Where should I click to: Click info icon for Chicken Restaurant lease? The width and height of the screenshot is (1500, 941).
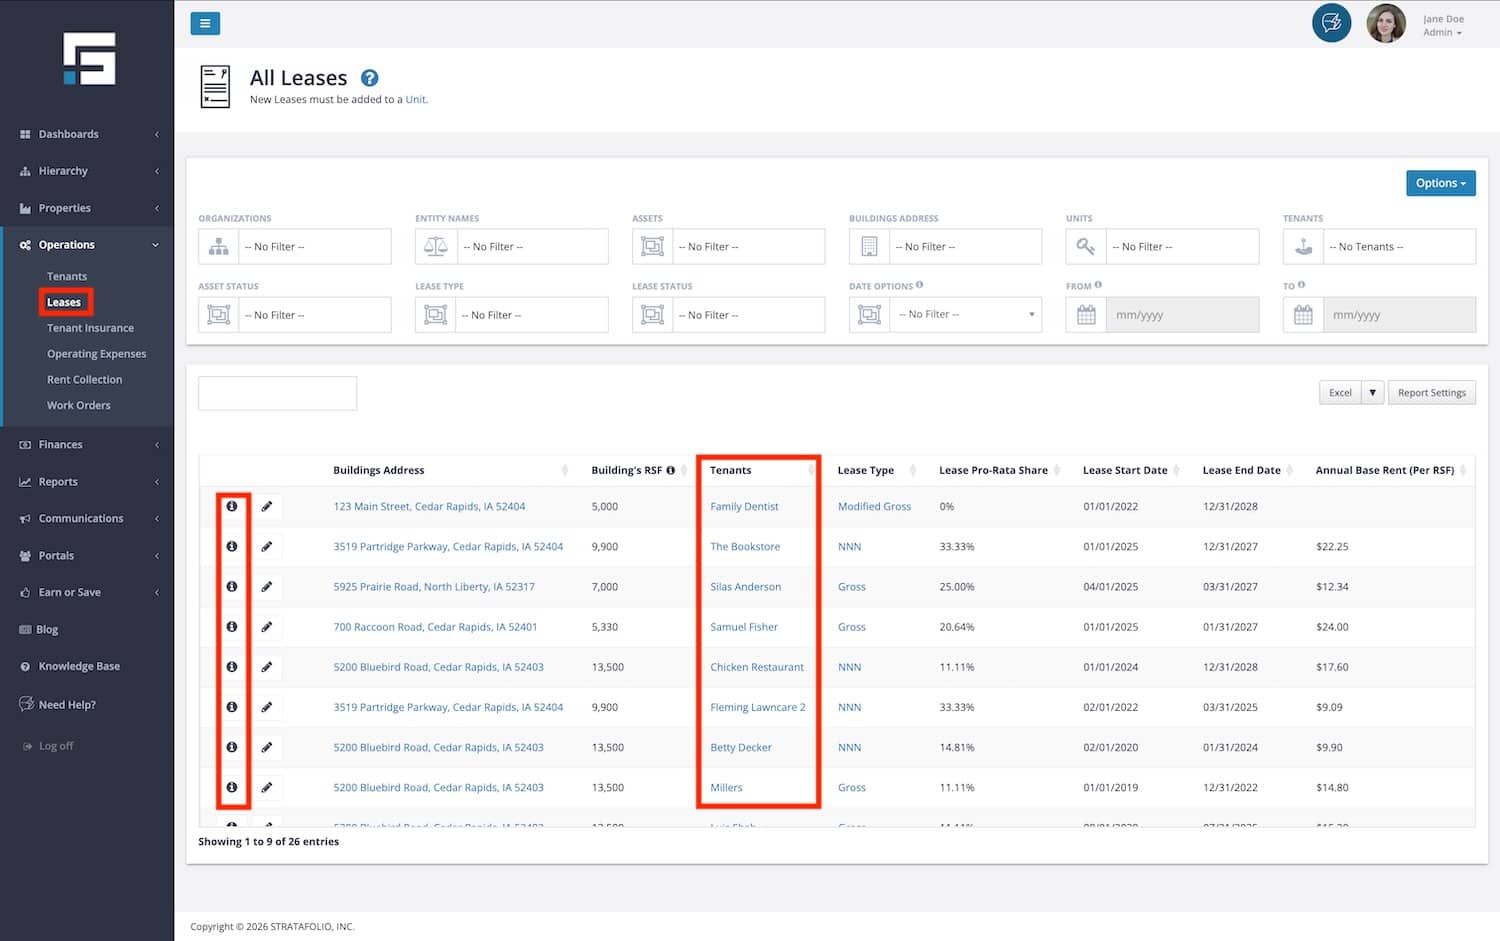coord(232,667)
